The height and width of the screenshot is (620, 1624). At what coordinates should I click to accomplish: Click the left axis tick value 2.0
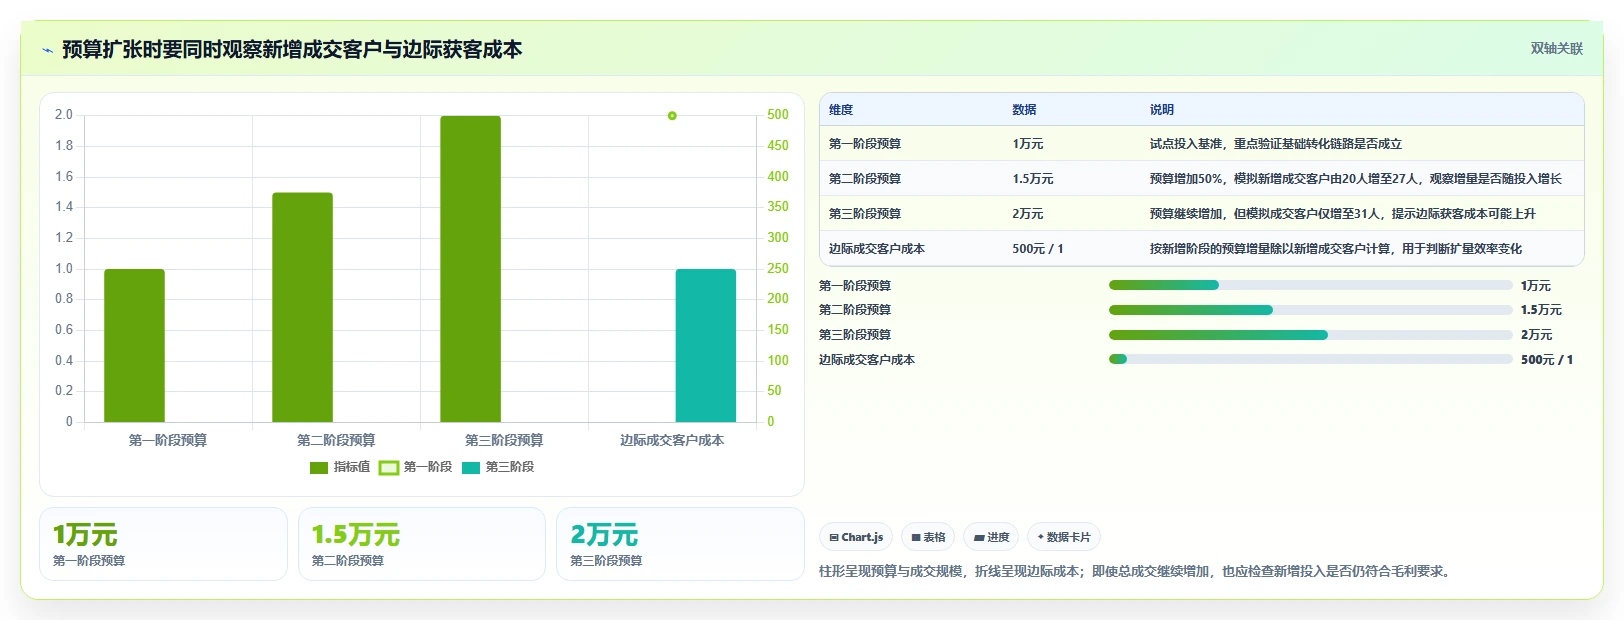(x=64, y=115)
